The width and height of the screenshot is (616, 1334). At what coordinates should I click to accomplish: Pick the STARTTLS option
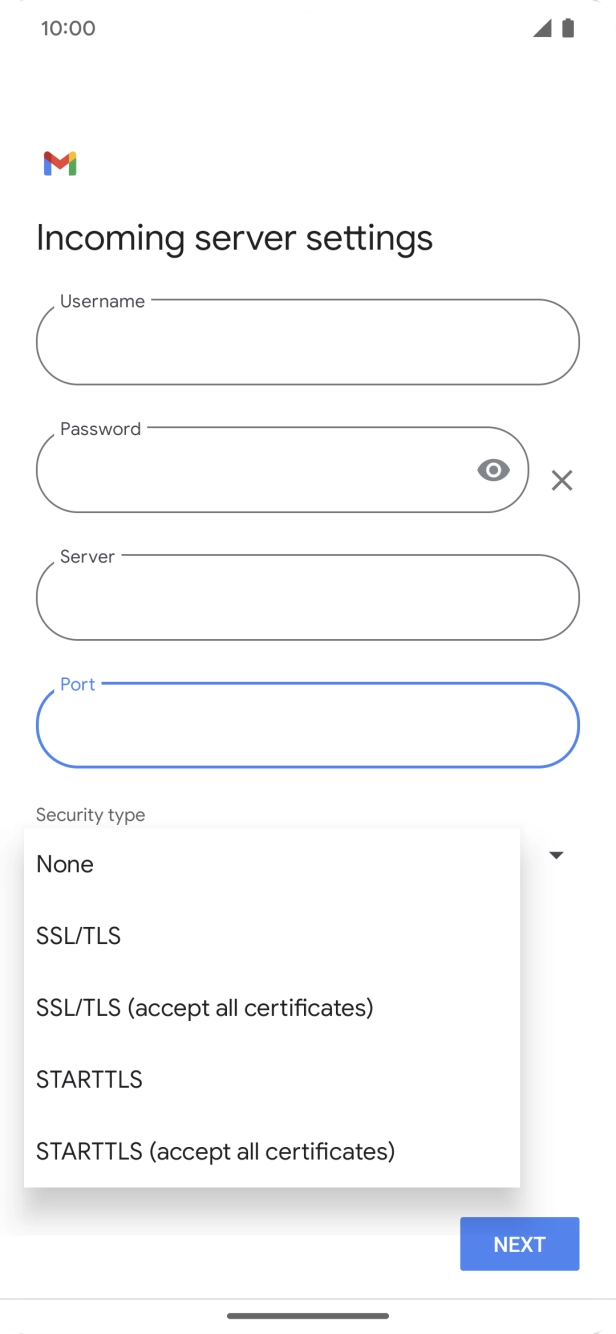tap(89, 1079)
